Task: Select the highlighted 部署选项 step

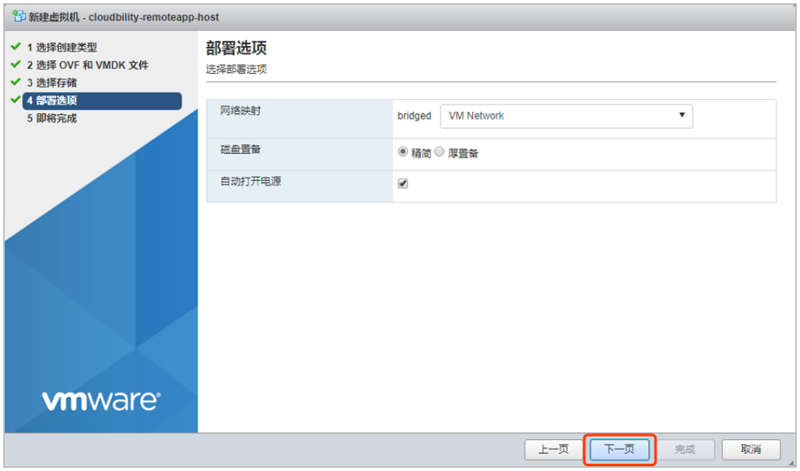Action: (56, 100)
